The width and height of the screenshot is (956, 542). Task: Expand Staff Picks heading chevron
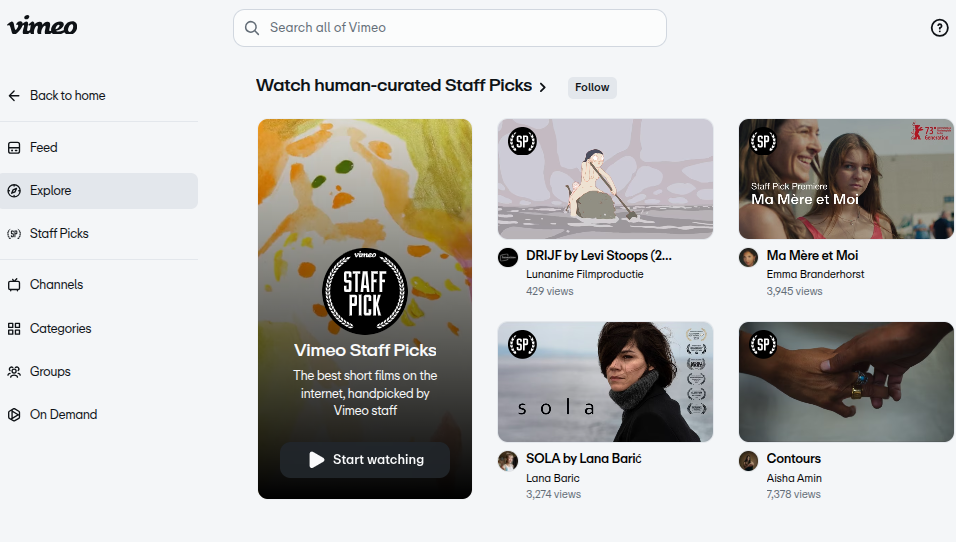coord(543,87)
